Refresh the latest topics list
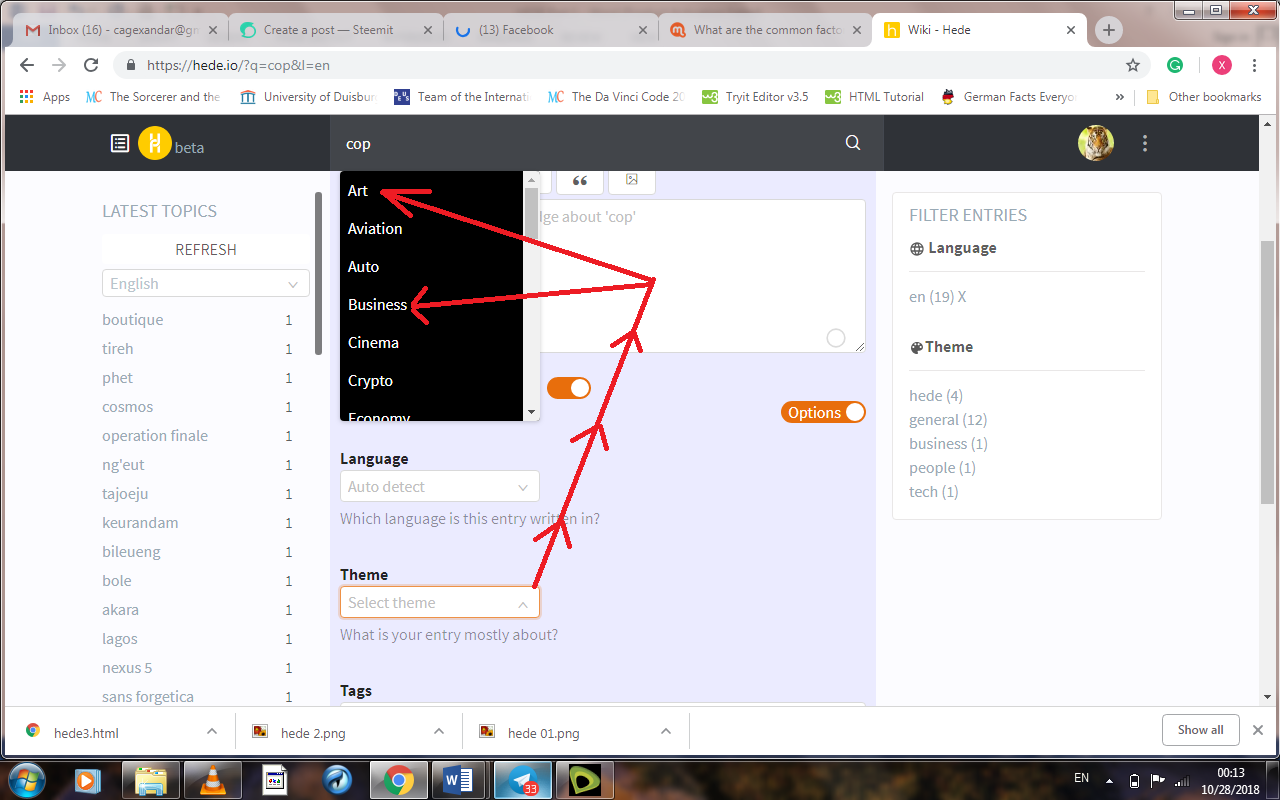The height and width of the screenshot is (800, 1280). 206,250
